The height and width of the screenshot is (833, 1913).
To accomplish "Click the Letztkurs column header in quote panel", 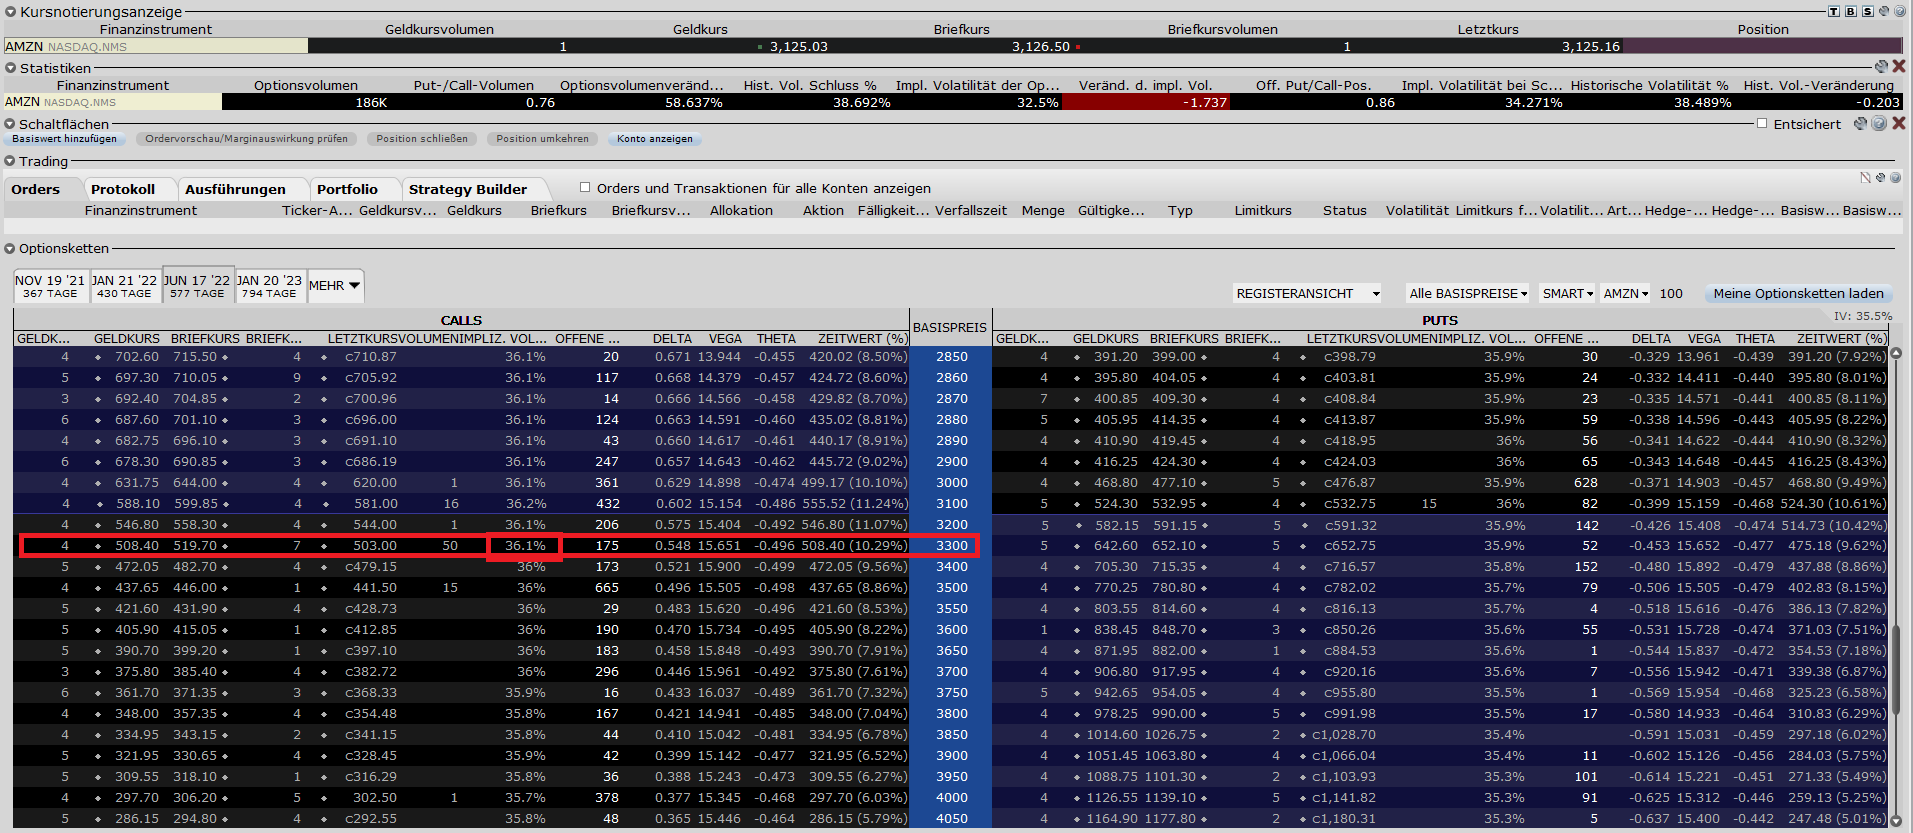I will point(1488,29).
